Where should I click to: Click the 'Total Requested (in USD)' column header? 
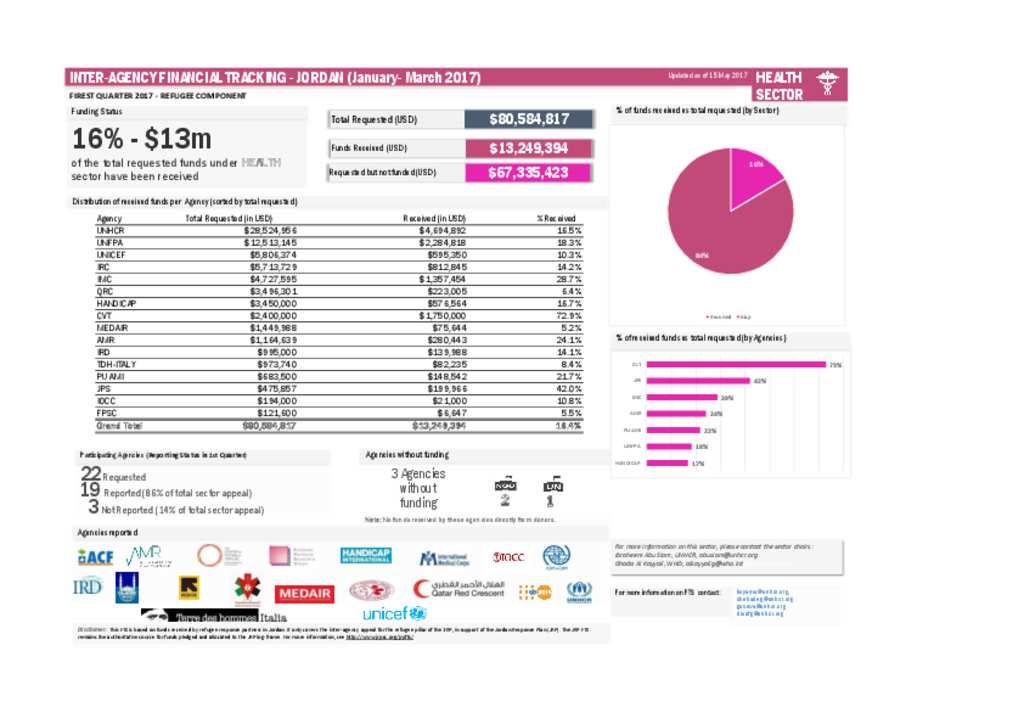[x=229, y=219]
